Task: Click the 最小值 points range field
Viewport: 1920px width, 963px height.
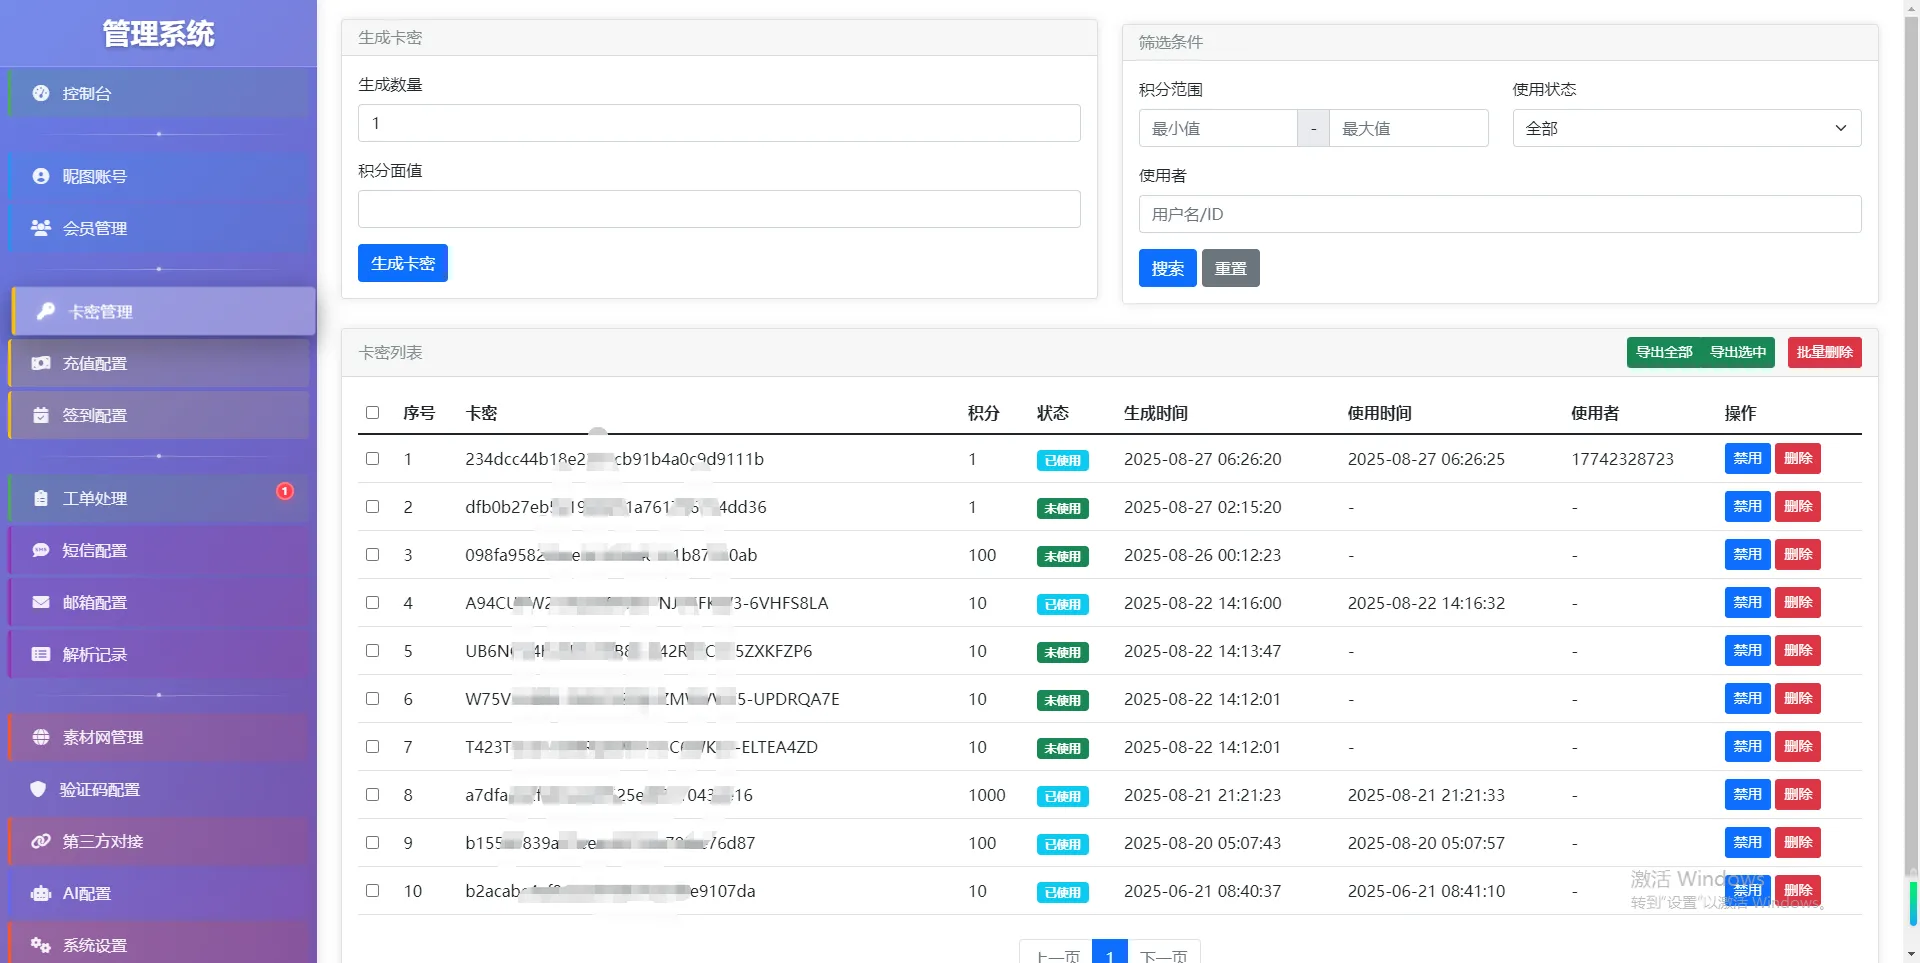Action: click(1217, 128)
